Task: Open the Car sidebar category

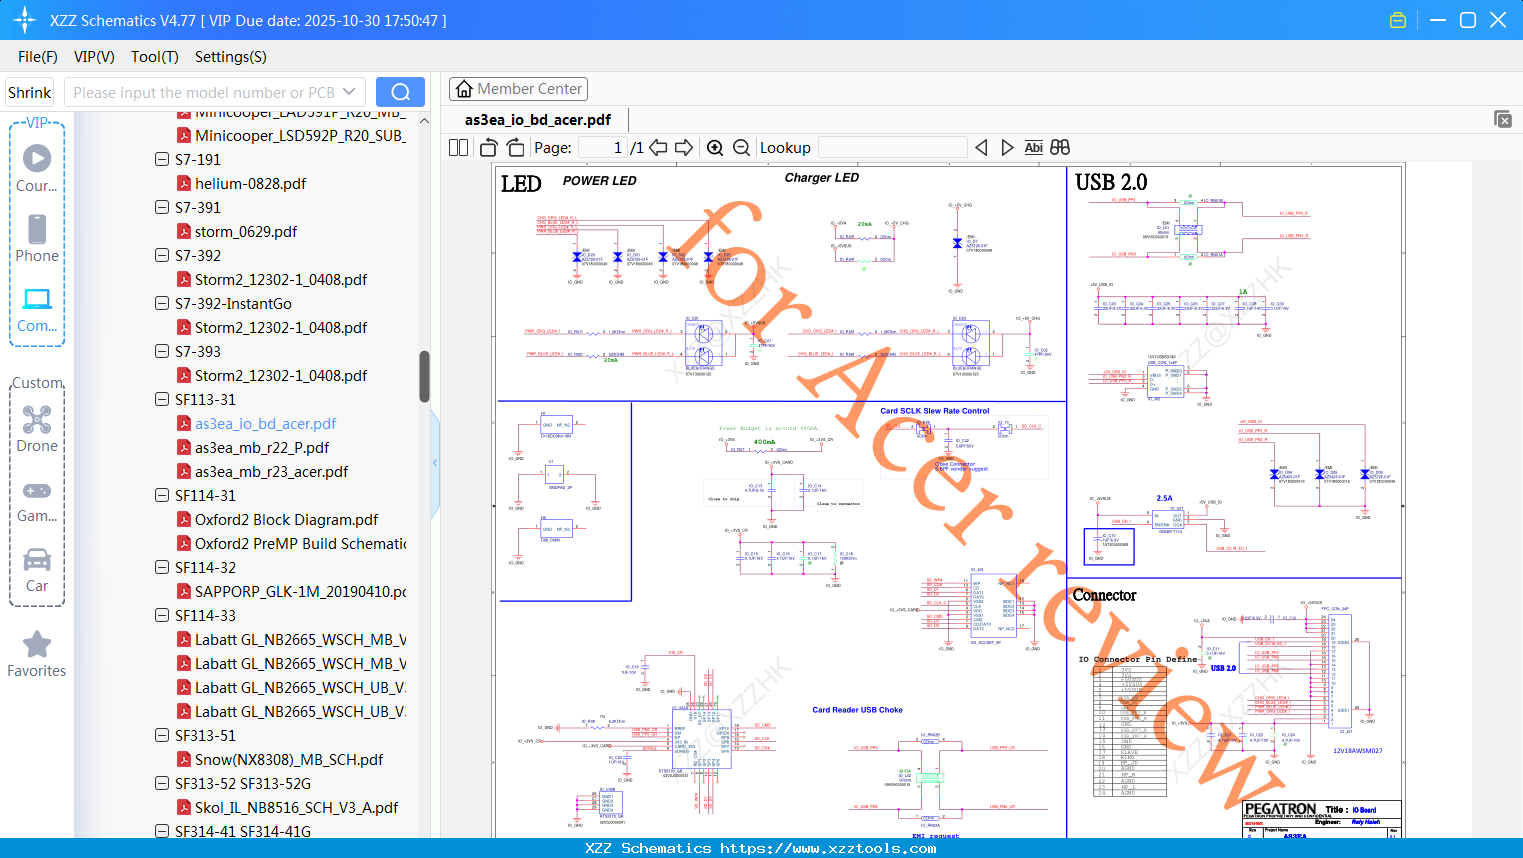Action: (x=37, y=570)
